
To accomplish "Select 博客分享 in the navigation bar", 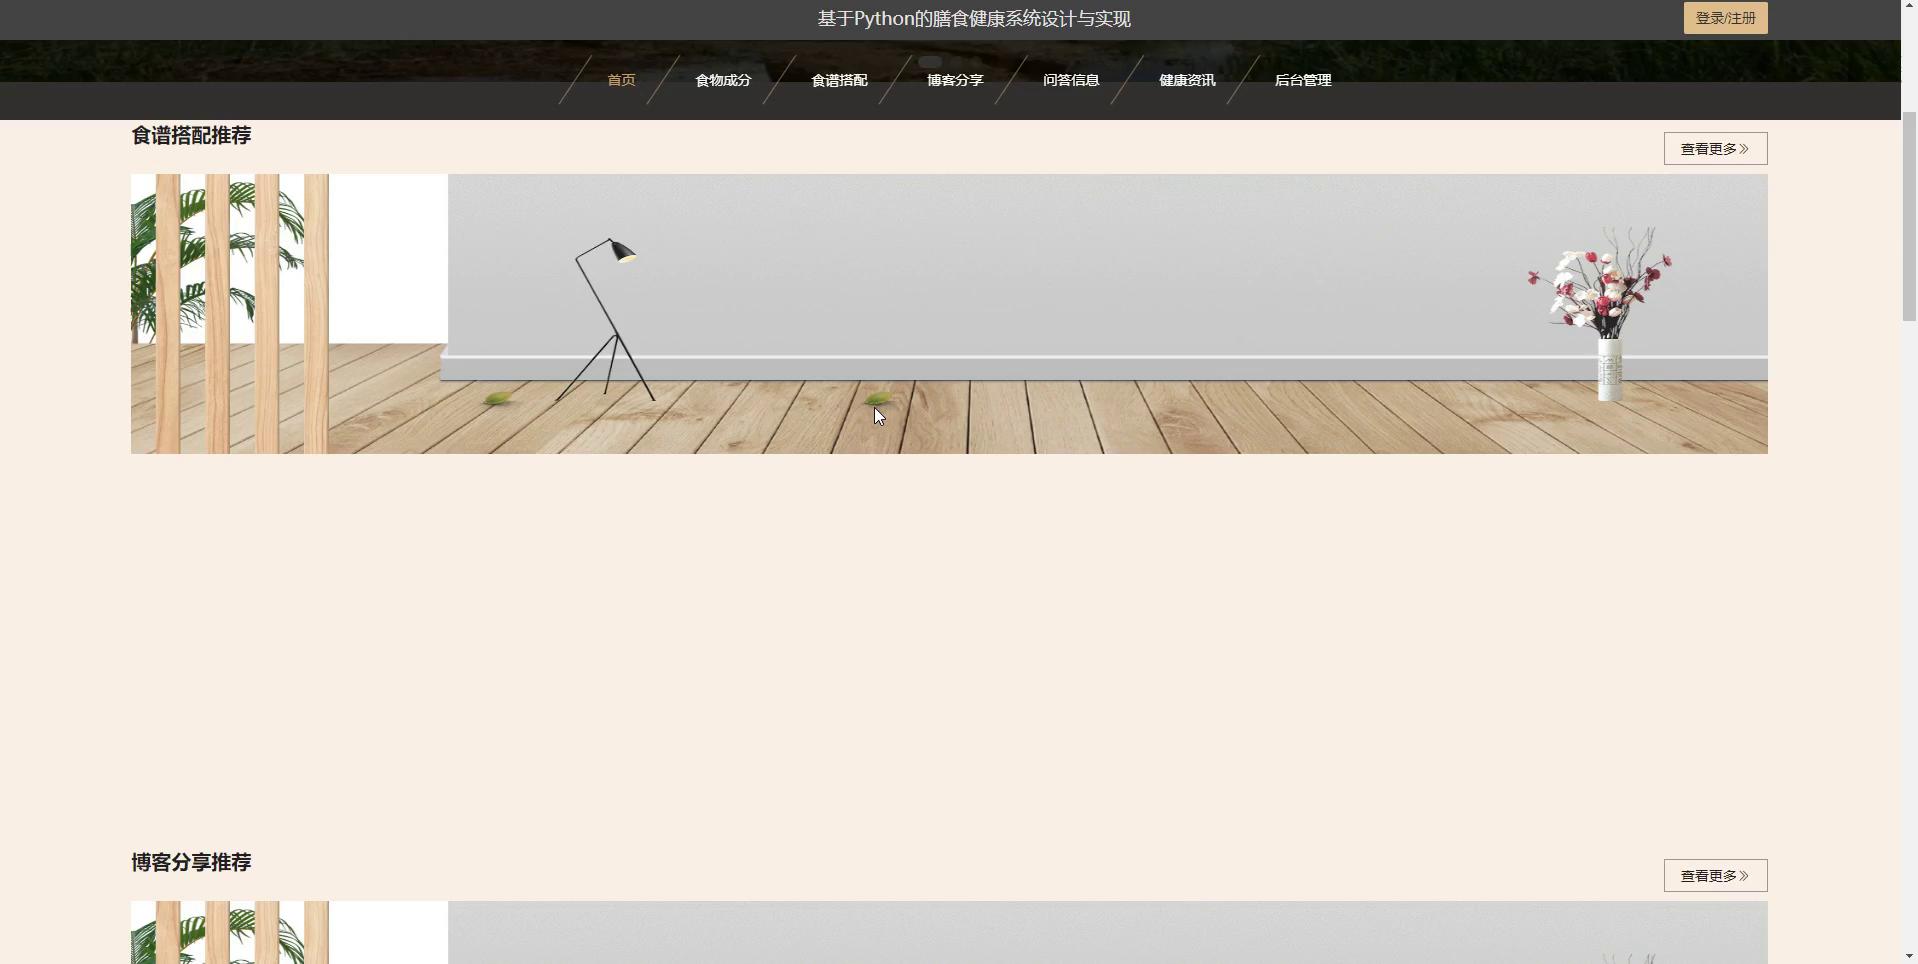I will pyautogui.click(x=955, y=80).
